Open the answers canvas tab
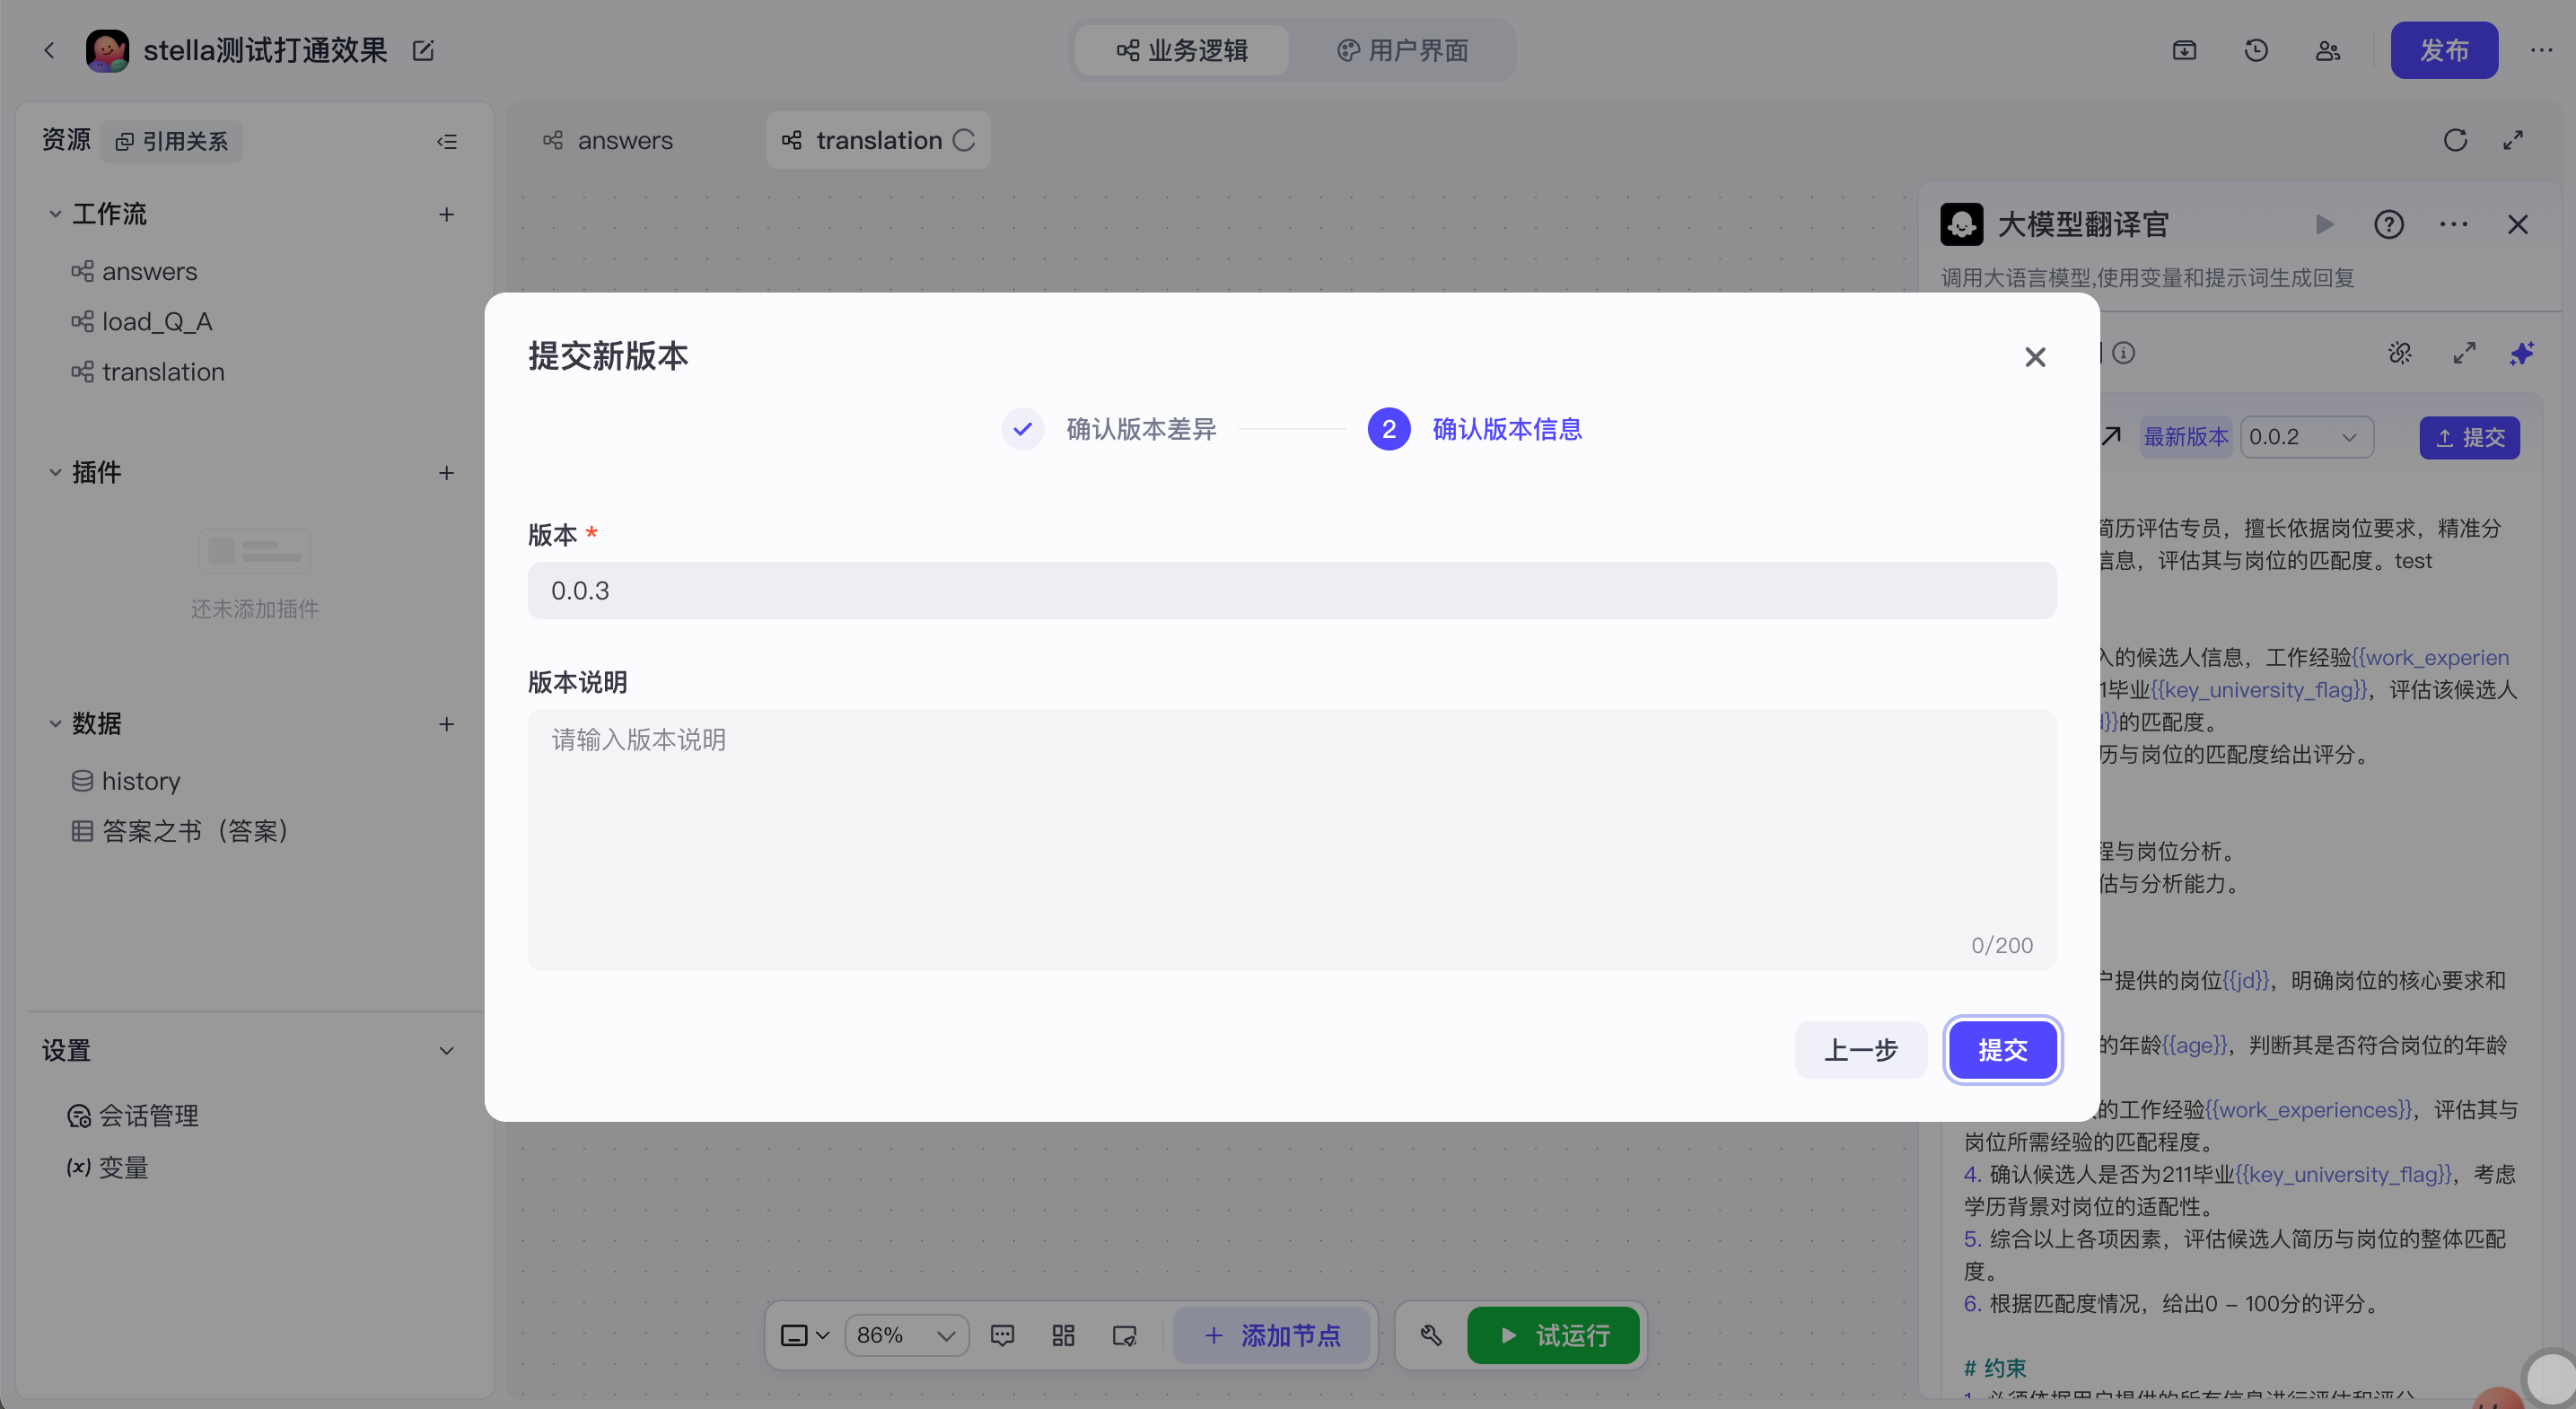Viewport: 2576px width, 1409px height. [608, 140]
